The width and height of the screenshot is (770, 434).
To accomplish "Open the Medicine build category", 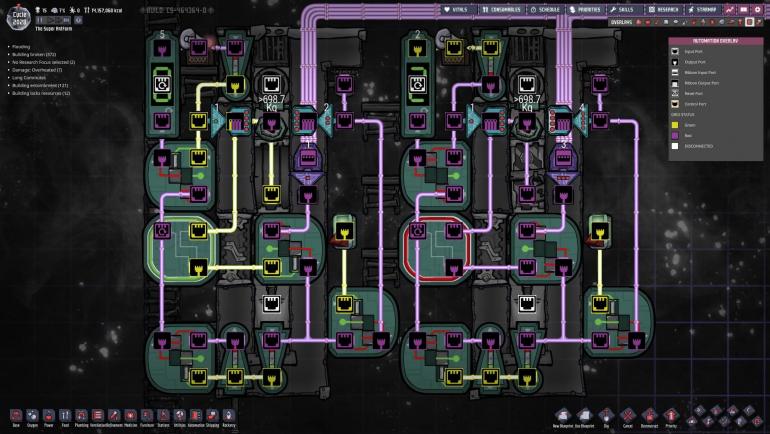I will coord(131,417).
